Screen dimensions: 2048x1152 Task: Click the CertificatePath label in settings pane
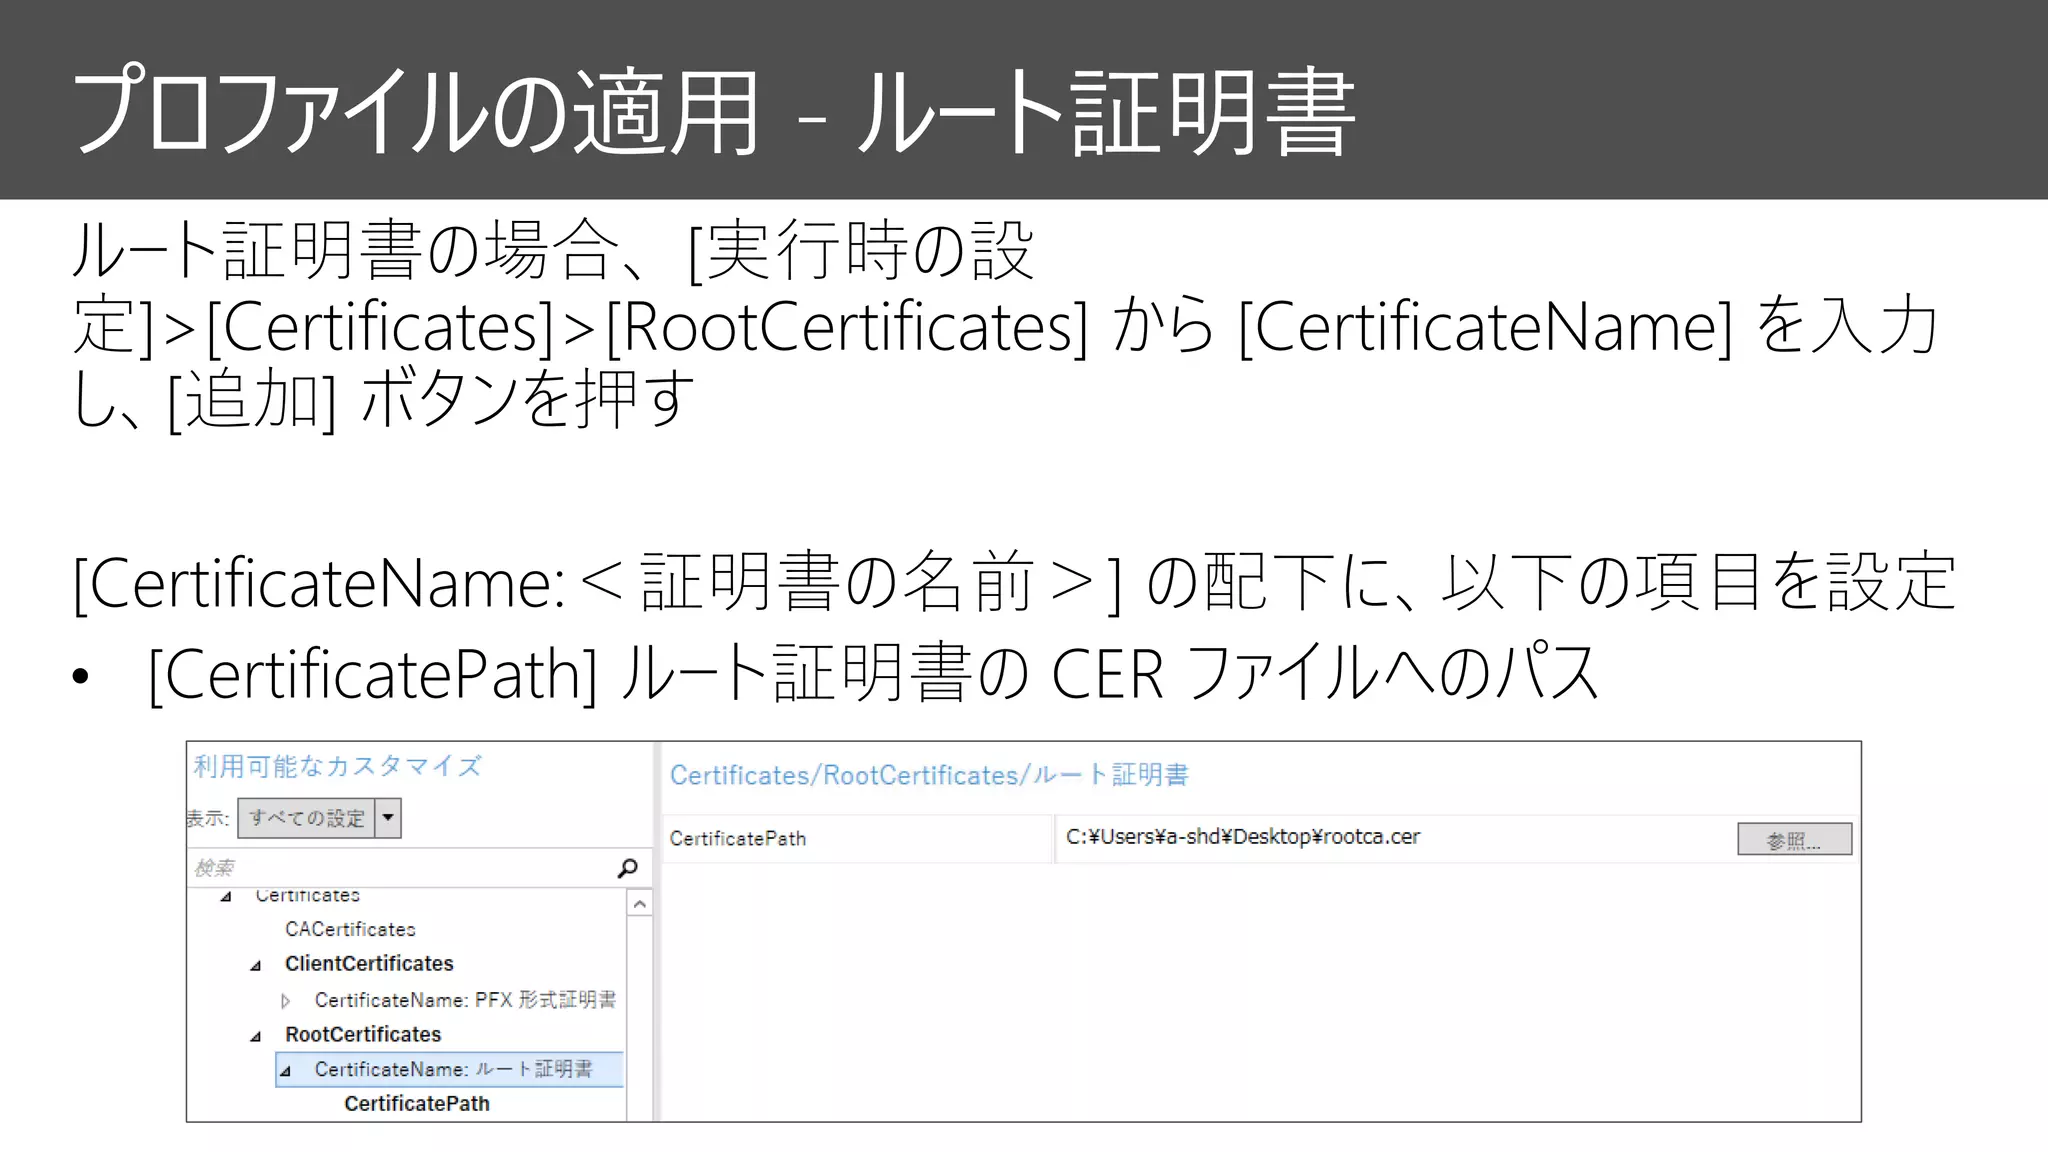coord(738,839)
